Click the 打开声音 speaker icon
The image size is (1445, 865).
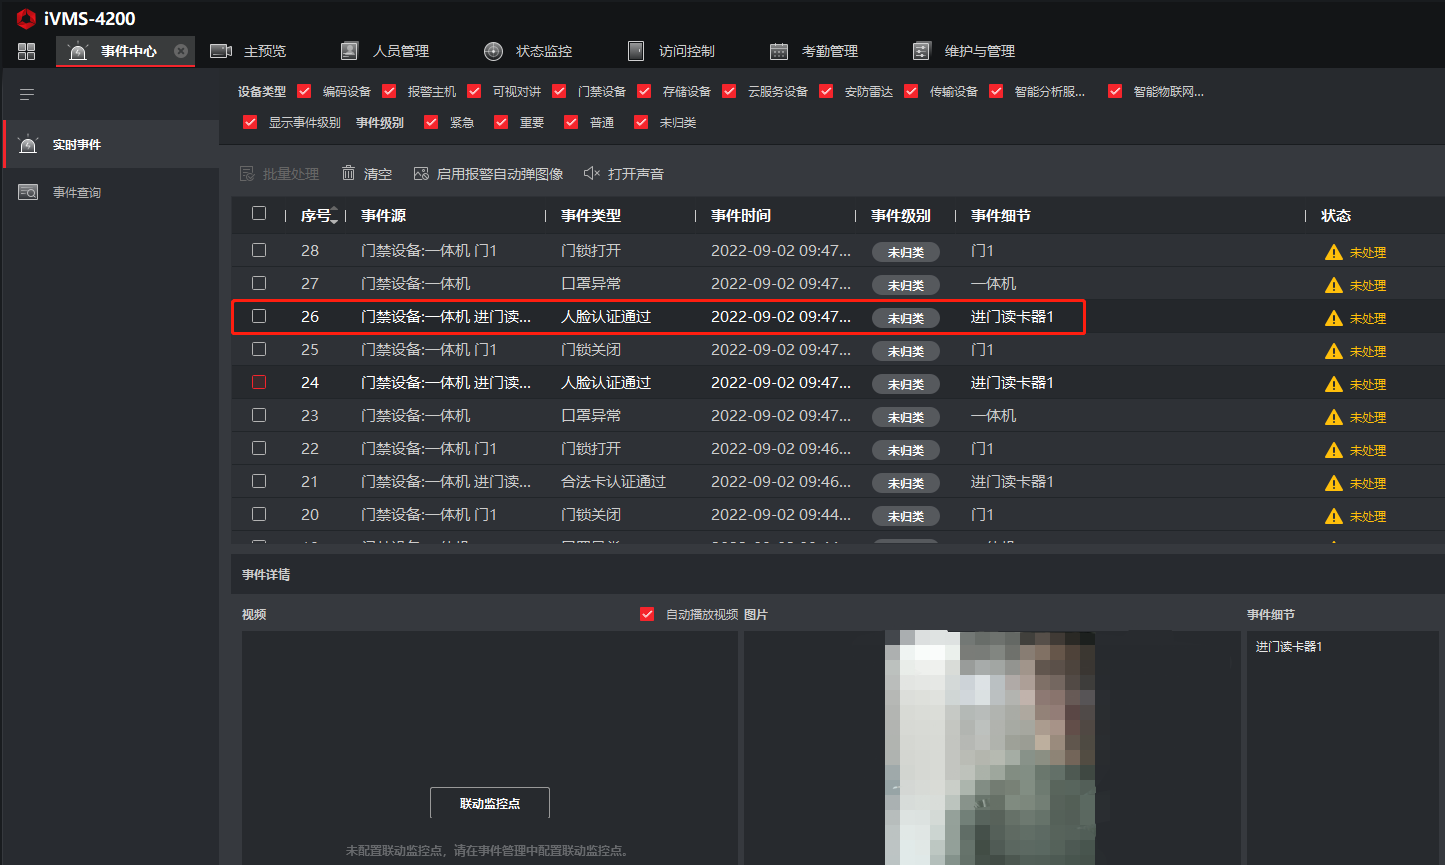pos(592,173)
